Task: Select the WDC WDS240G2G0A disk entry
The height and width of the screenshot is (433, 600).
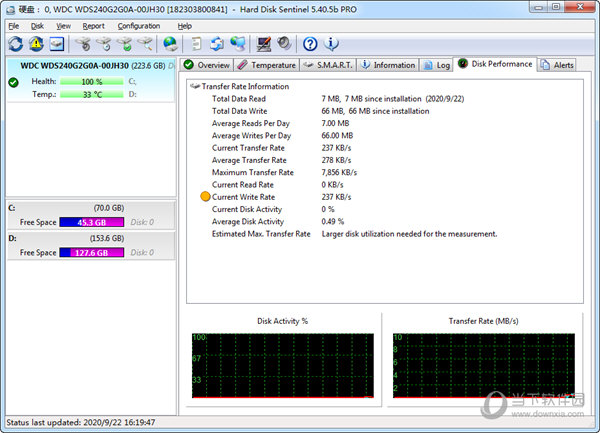Action: 91,80
